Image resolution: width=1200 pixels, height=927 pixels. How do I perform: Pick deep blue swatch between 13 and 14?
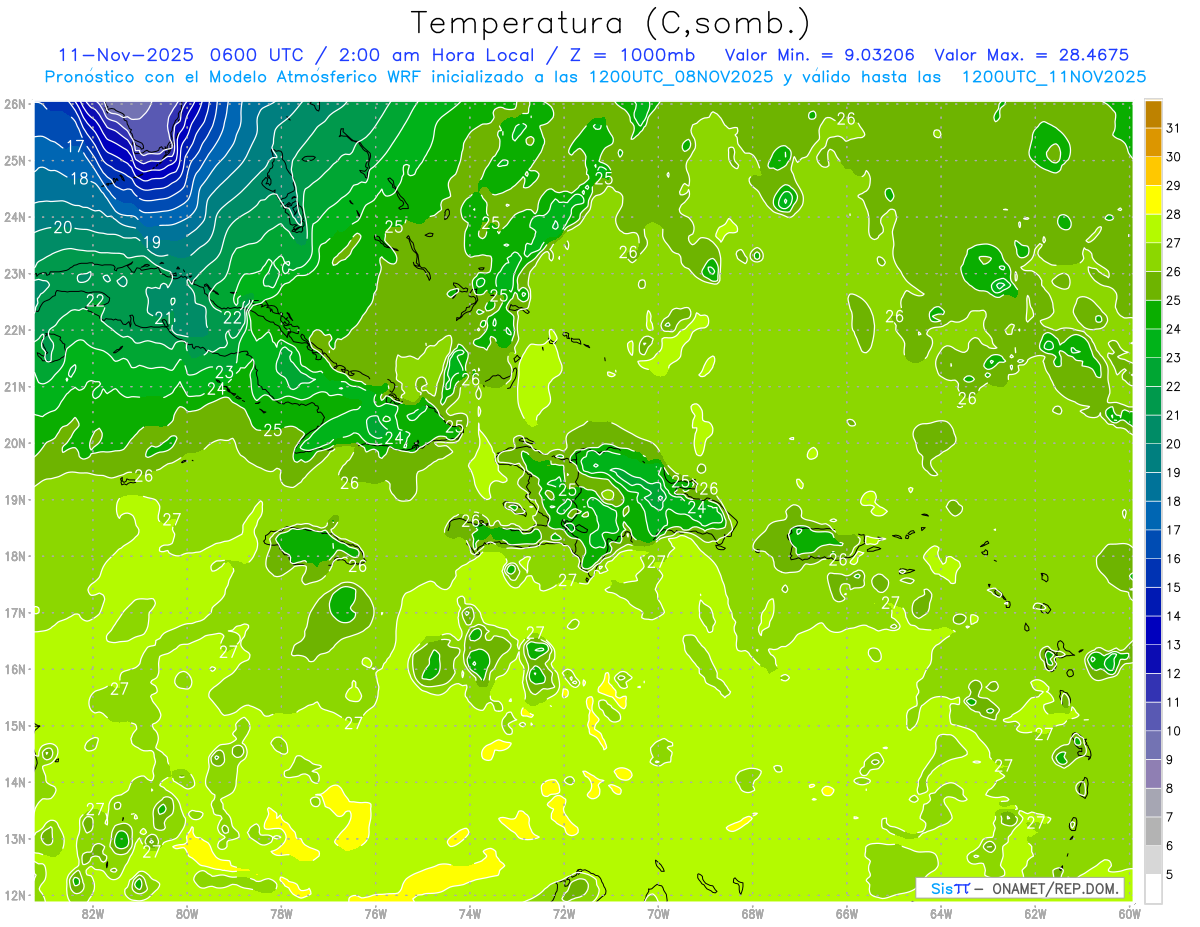tap(1153, 630)
